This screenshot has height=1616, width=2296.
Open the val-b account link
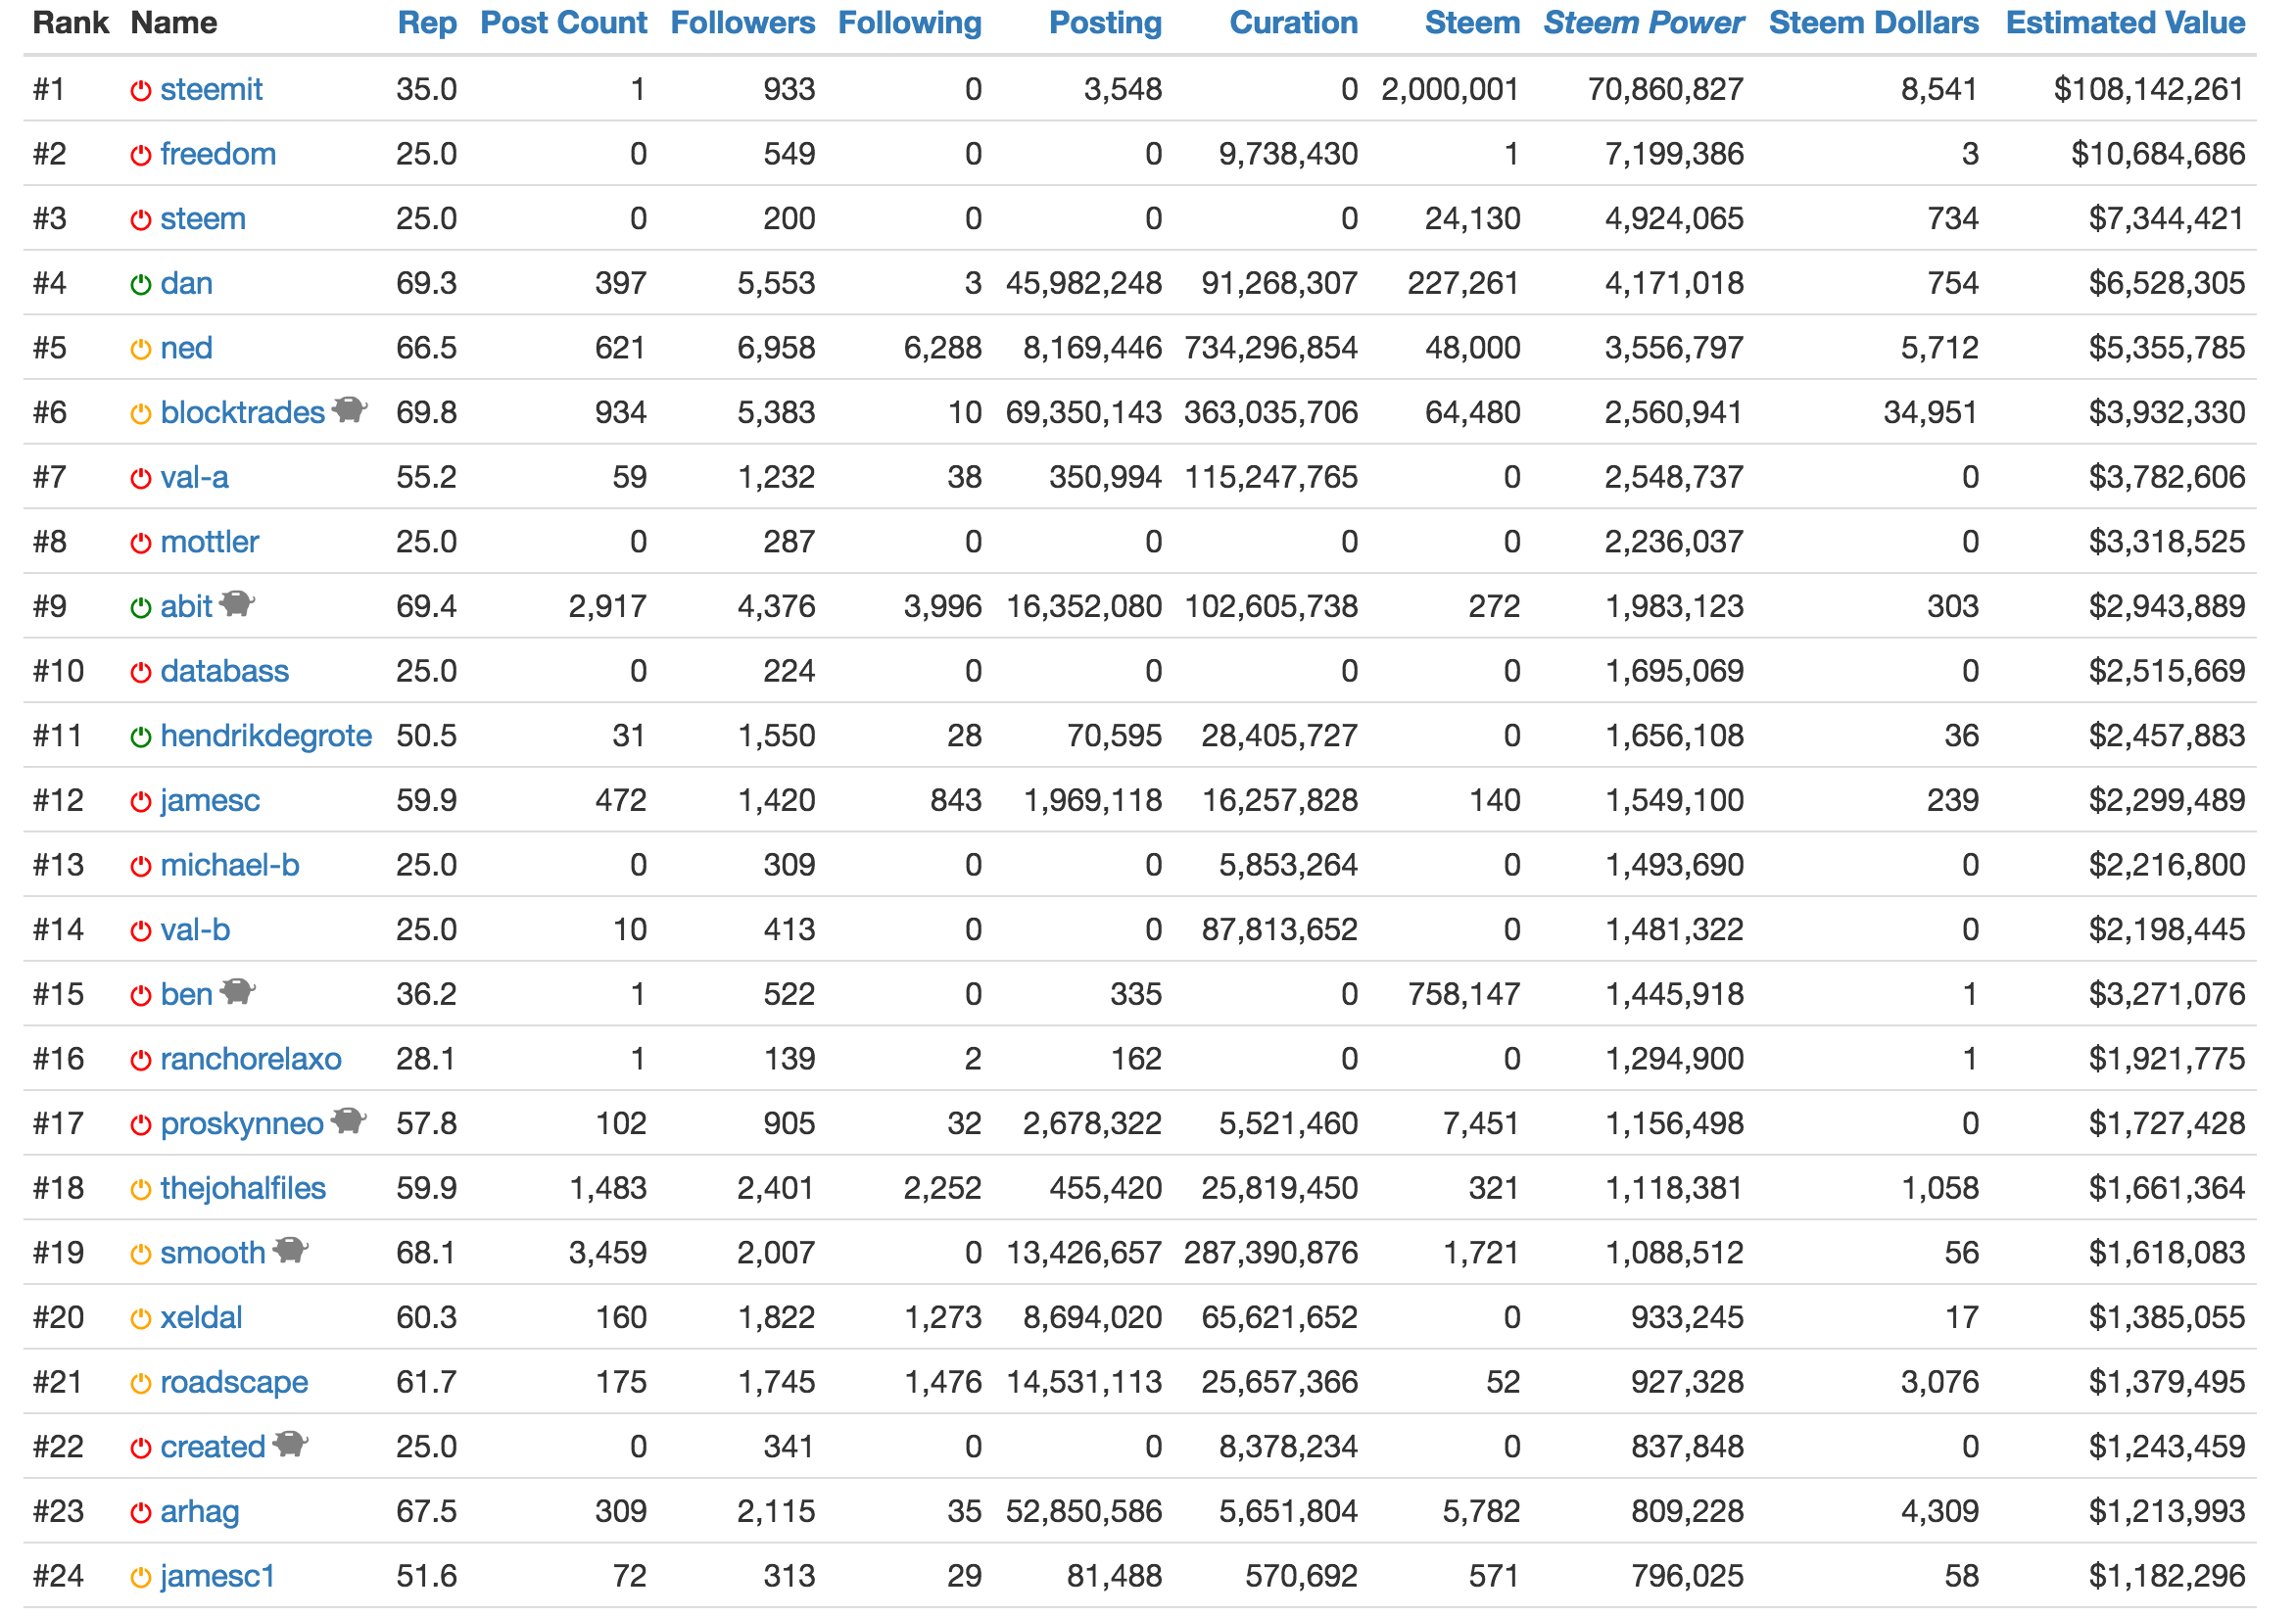[195, 930]
